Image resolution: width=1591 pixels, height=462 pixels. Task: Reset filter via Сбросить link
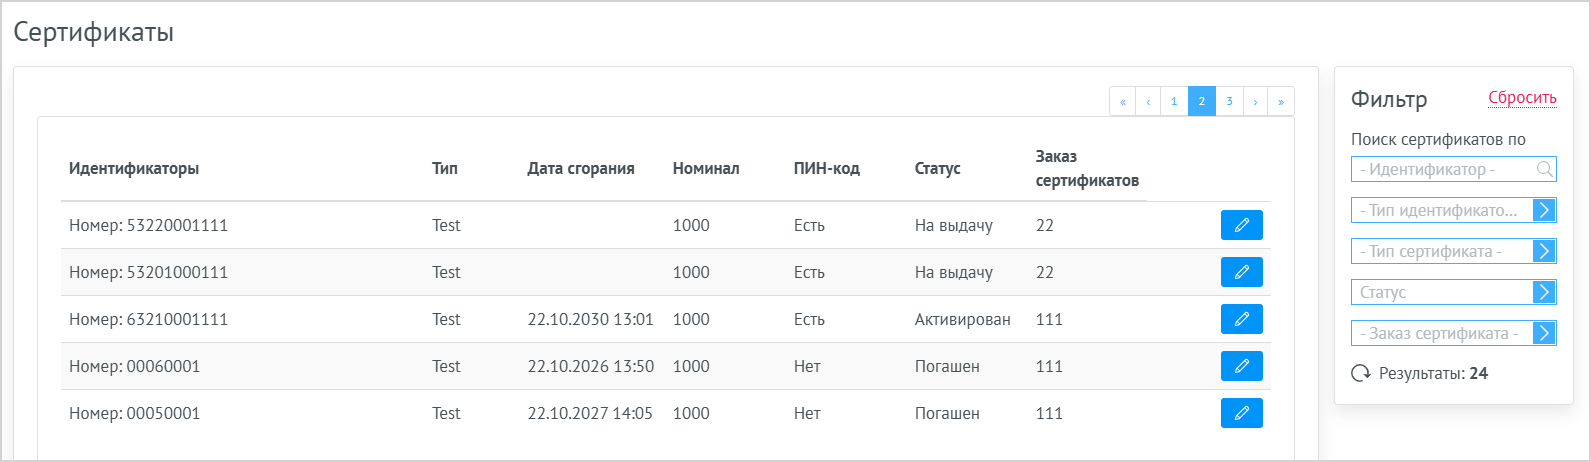pos(1522,98)
